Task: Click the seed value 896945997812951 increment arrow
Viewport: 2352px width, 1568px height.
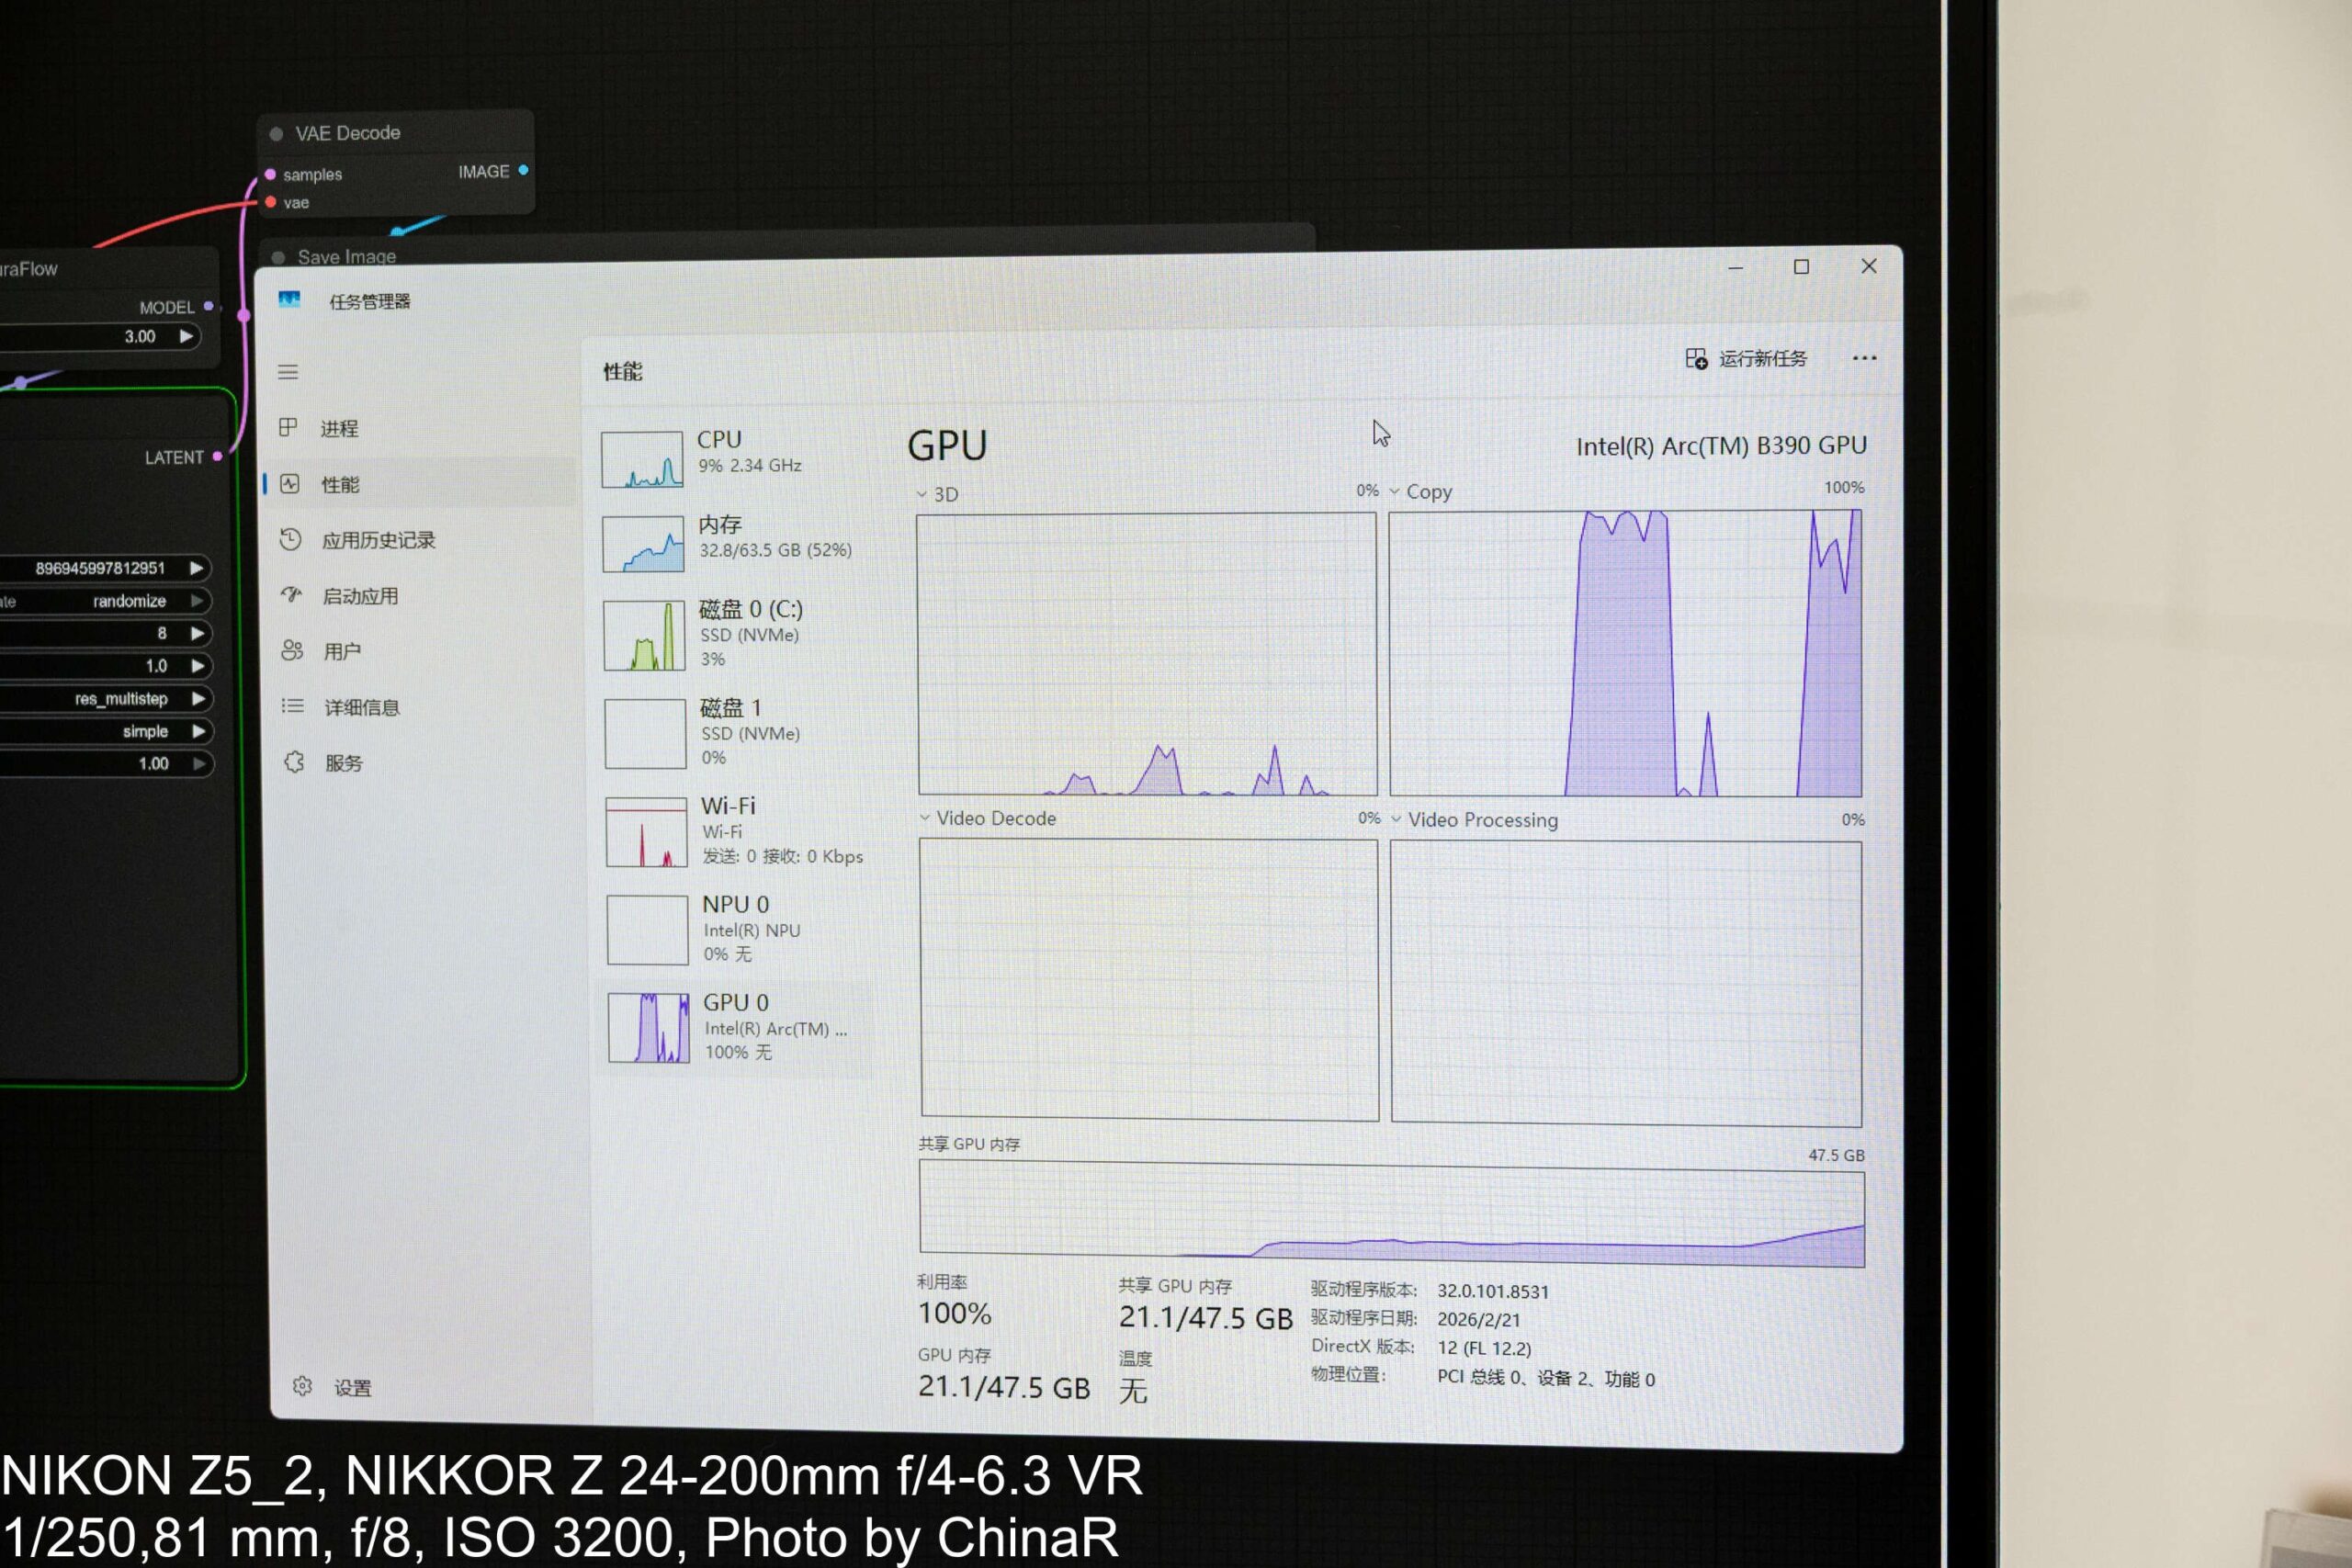Action: 197,568
